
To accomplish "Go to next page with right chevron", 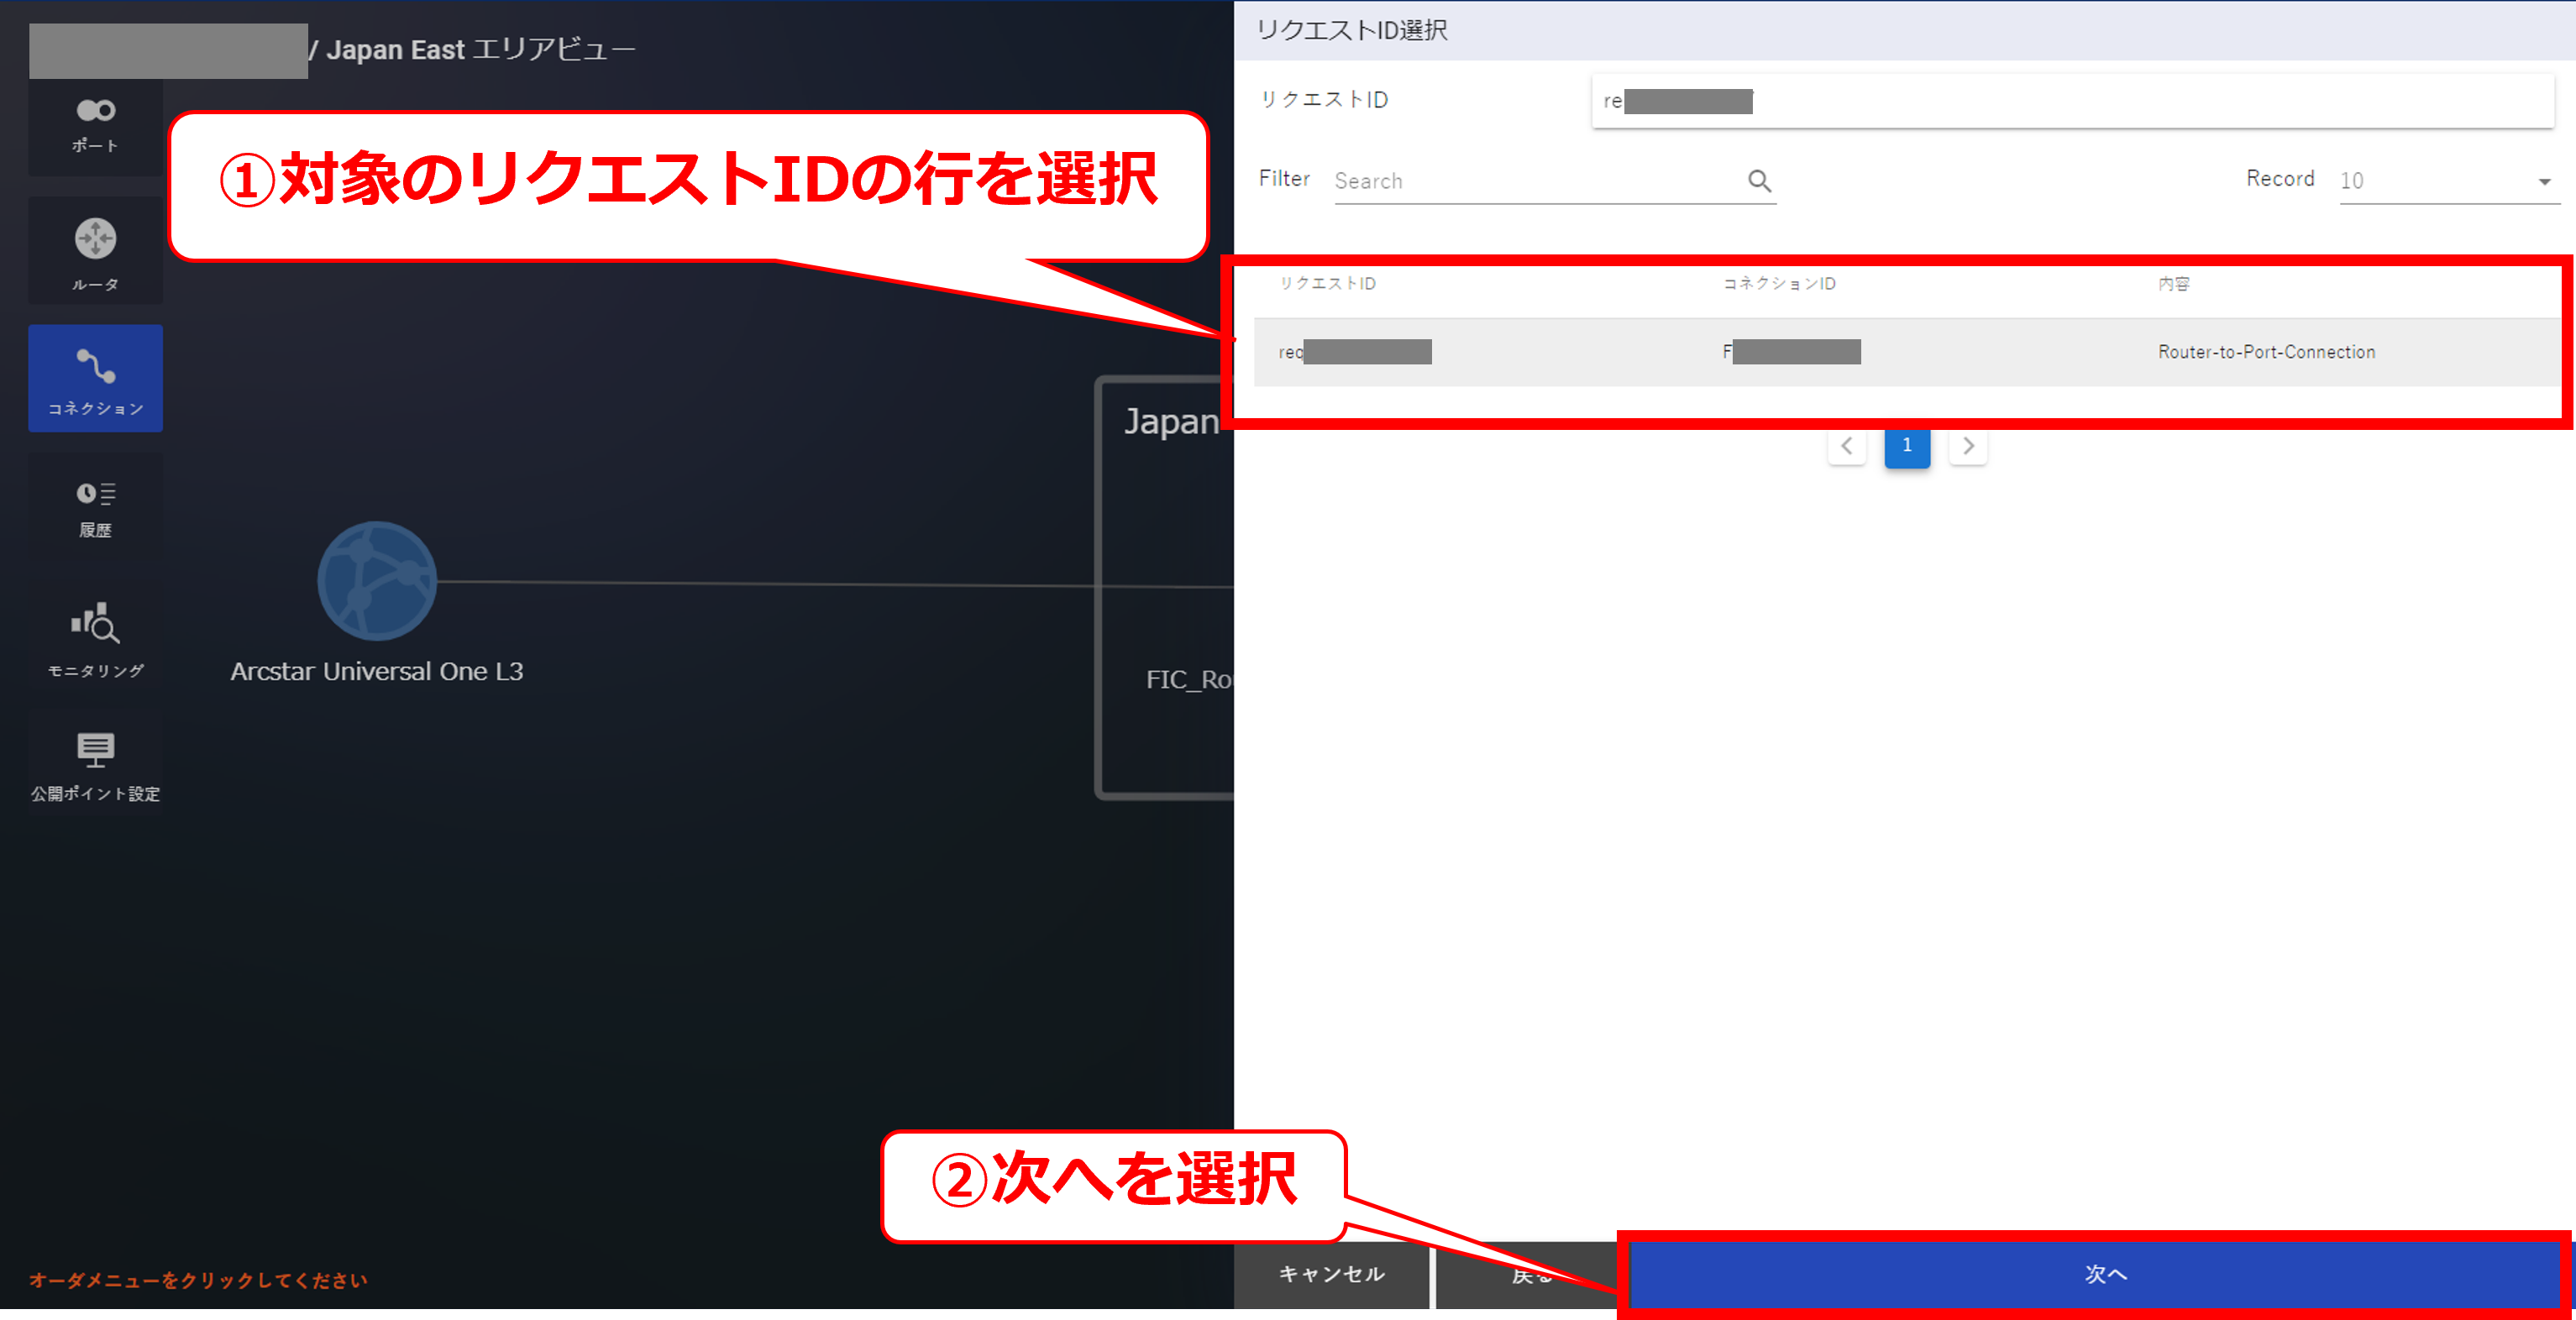I will pyautogui.click(x=1967, y=446).
